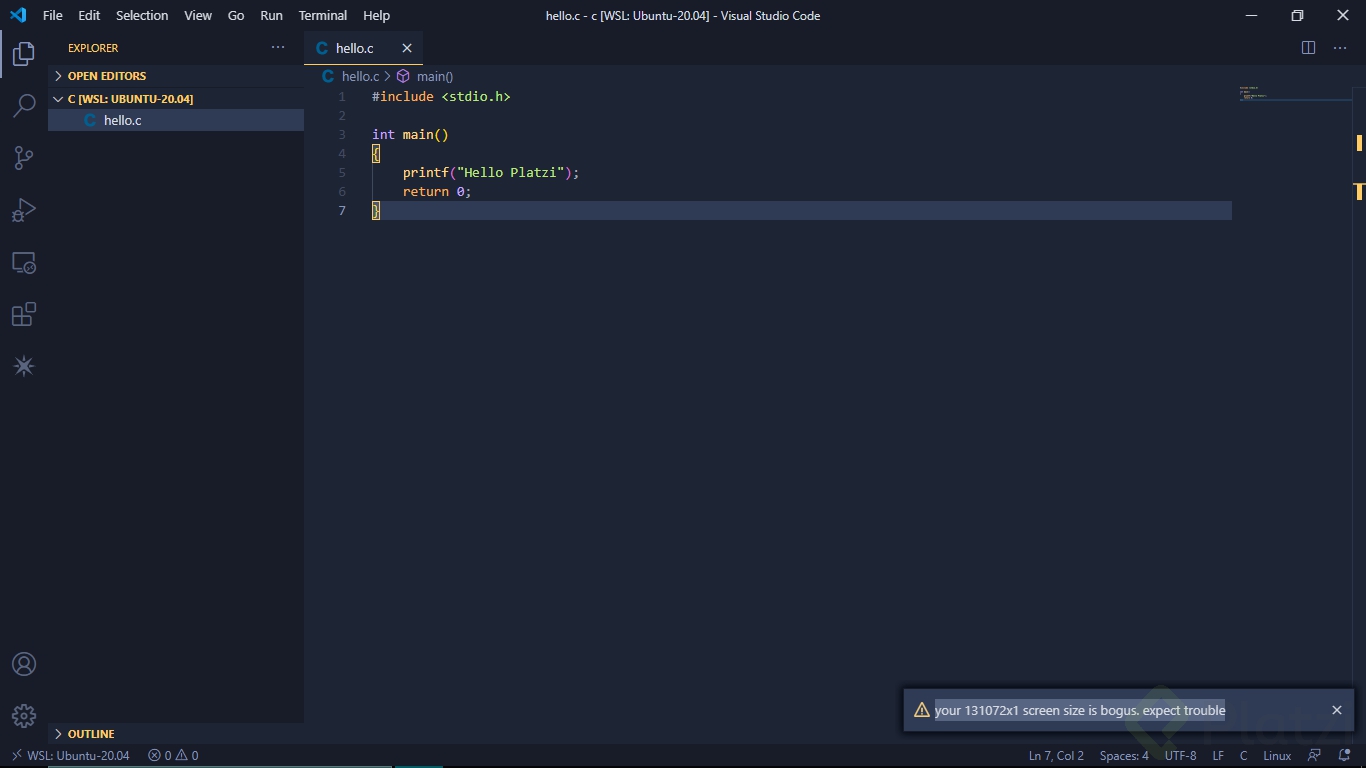Image resolution: width=1366 pixels, height=768 pixels.
Task: Open the errors and warnings problems indicator
Action: 173,756
